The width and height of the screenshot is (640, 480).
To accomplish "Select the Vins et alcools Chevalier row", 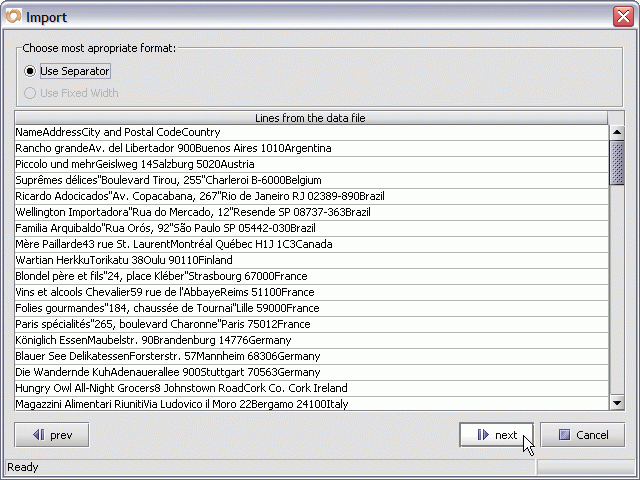I will (x=311, y=292).
